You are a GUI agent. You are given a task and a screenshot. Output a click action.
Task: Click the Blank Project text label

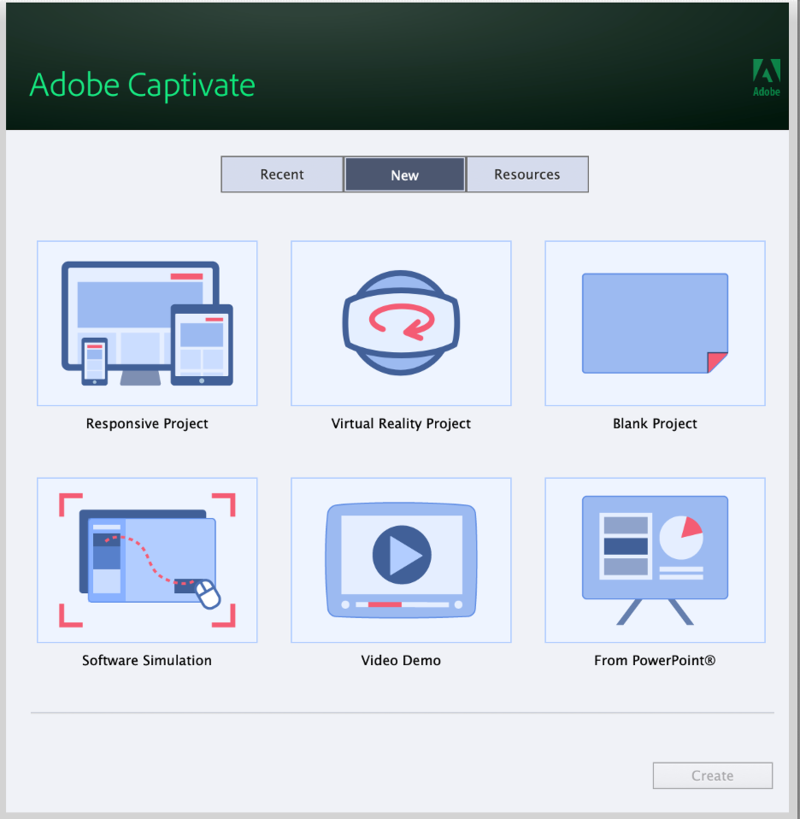coord(655,424)
